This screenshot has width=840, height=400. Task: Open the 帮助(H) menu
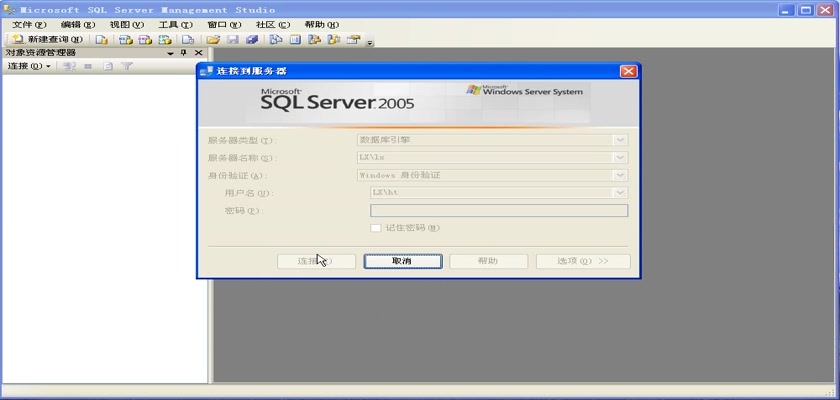click(x=321, y=25)
